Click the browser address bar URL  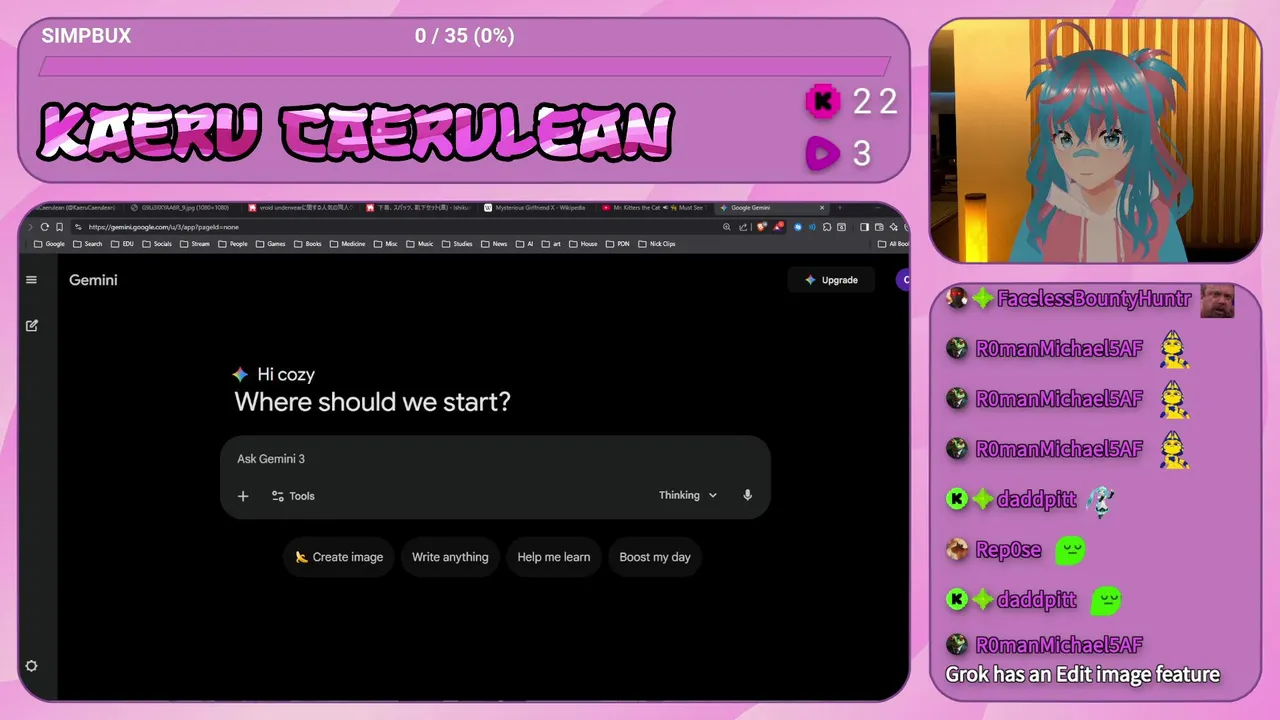pyautogui.click(x=163, y=227)
